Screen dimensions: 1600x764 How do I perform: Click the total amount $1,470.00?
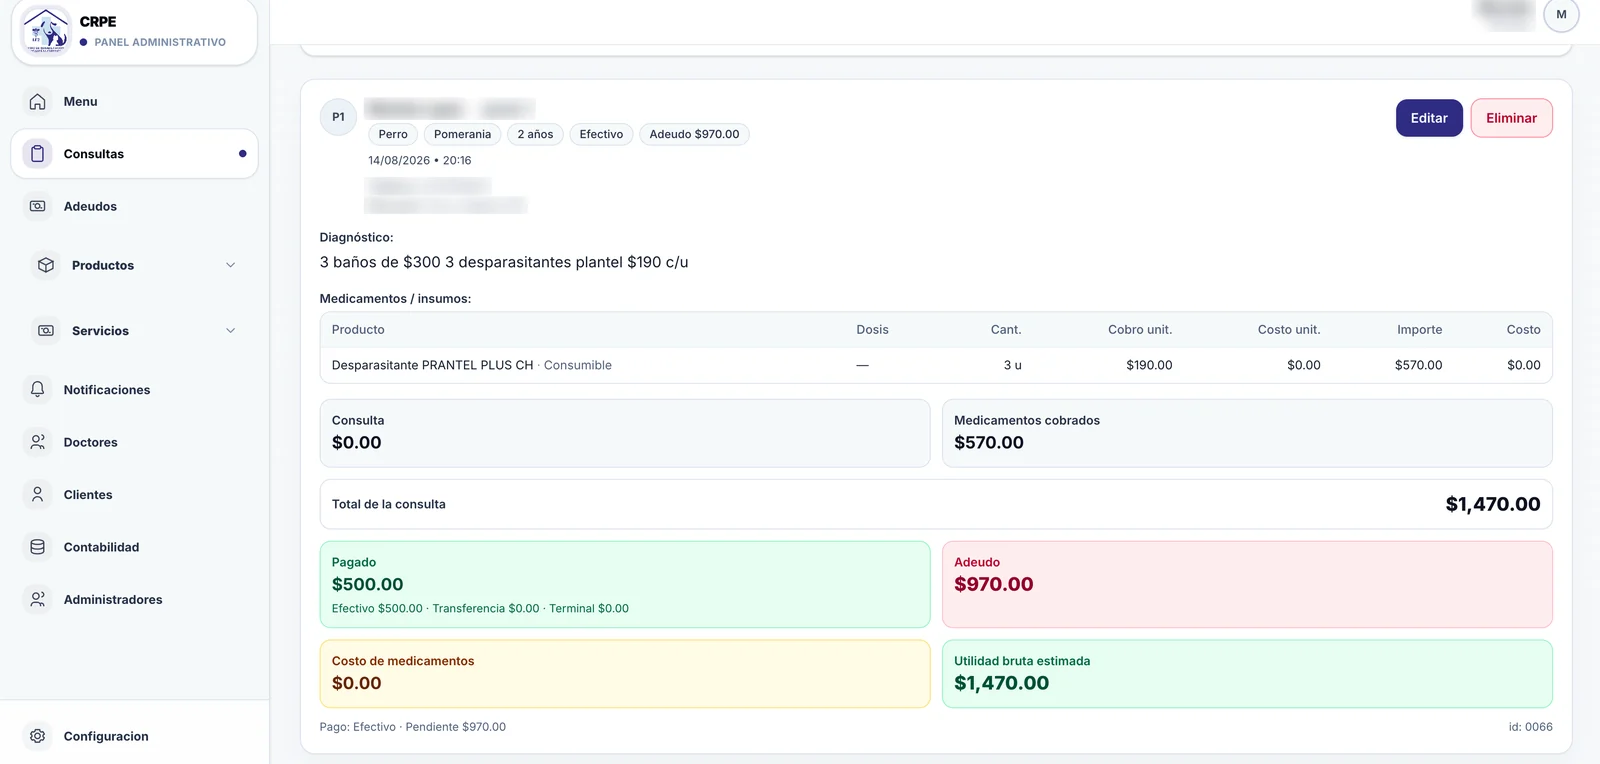click(1492, 504)
